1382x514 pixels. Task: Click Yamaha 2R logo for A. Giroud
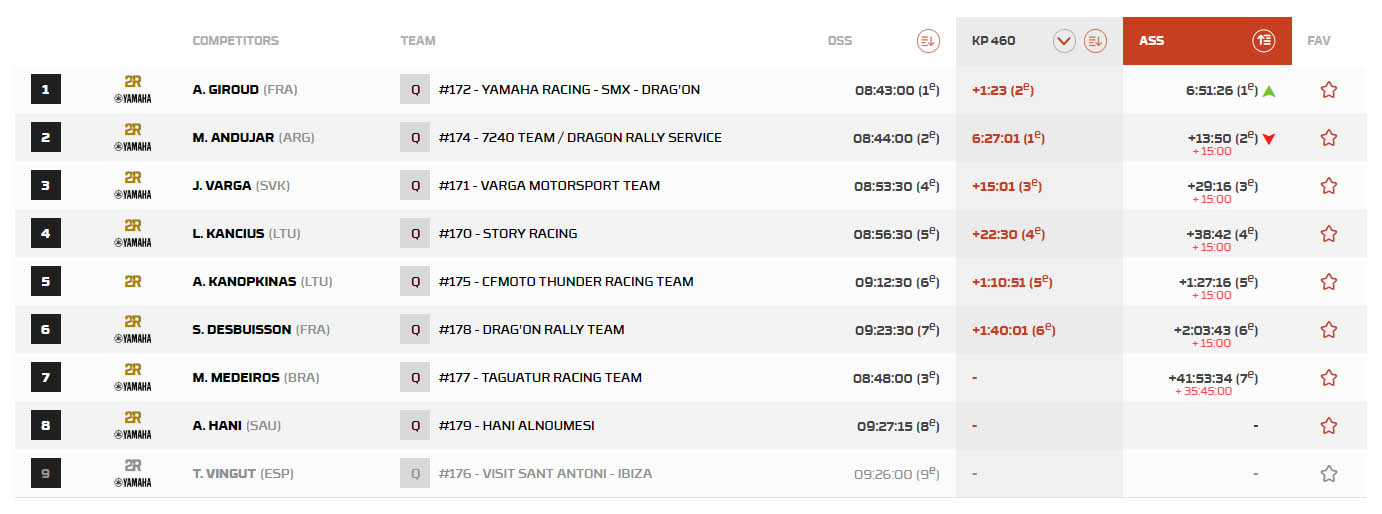click(x=133, y=90)
